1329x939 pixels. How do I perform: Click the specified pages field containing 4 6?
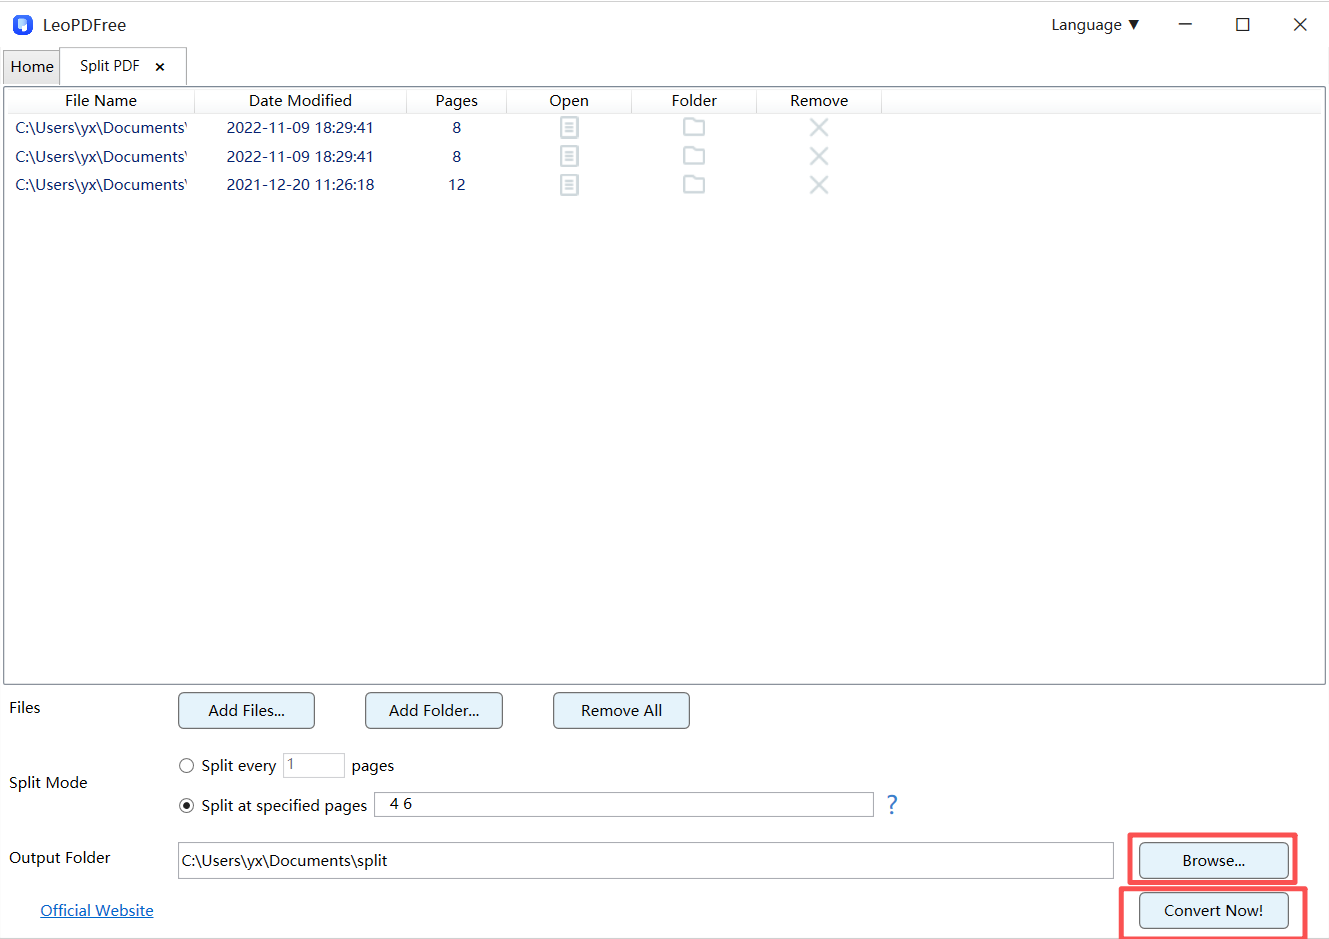pos(624,805)
